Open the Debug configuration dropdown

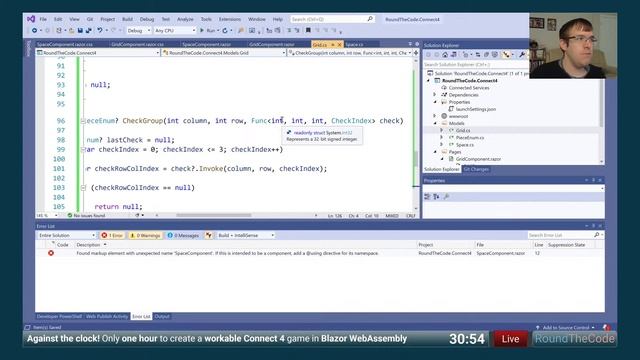click(138, 31)
